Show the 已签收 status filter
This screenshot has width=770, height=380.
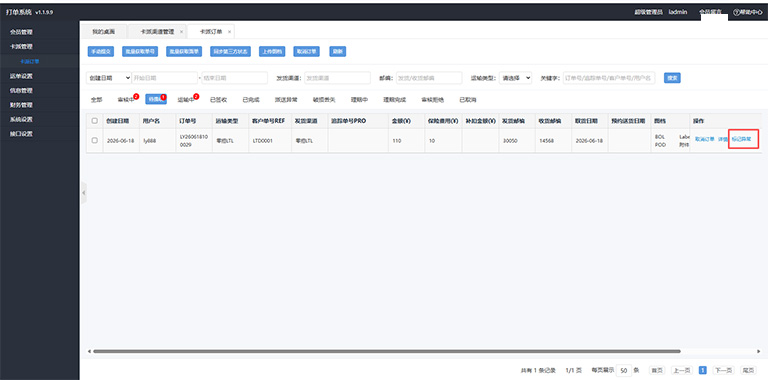218,100
